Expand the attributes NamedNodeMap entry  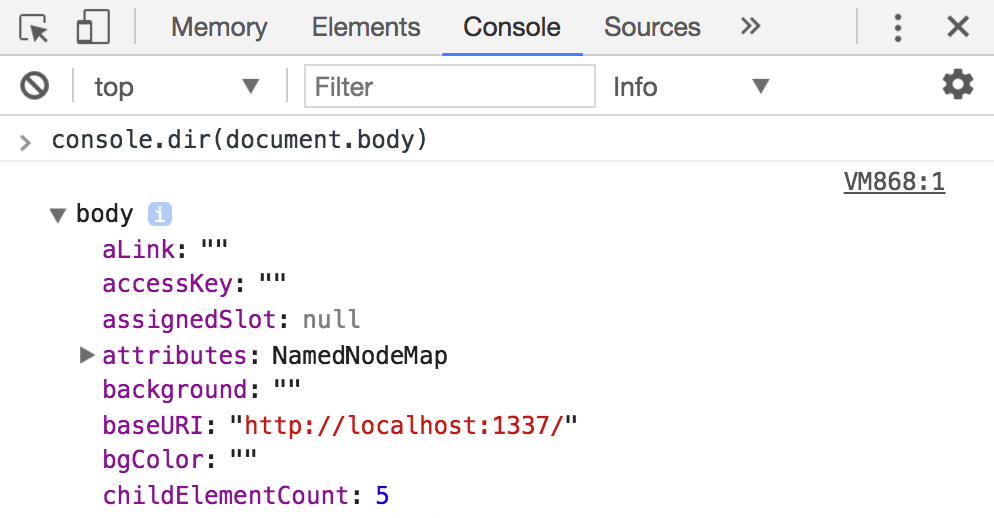click(x=87, y=355)
